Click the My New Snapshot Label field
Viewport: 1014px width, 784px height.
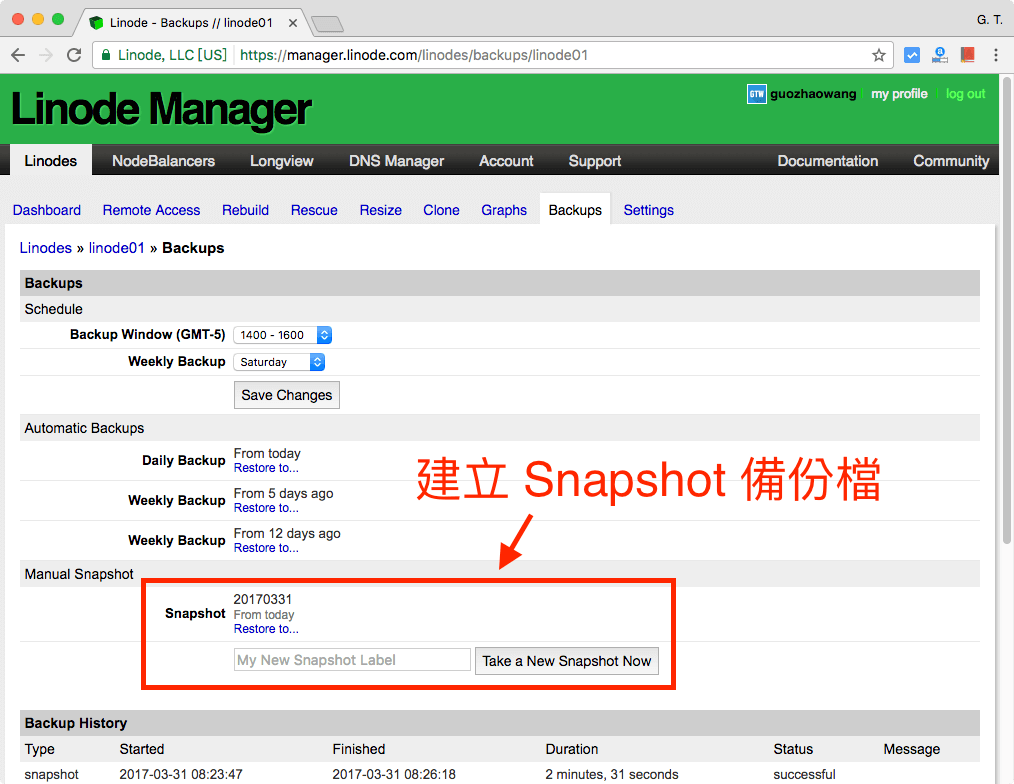click(351, 659)
